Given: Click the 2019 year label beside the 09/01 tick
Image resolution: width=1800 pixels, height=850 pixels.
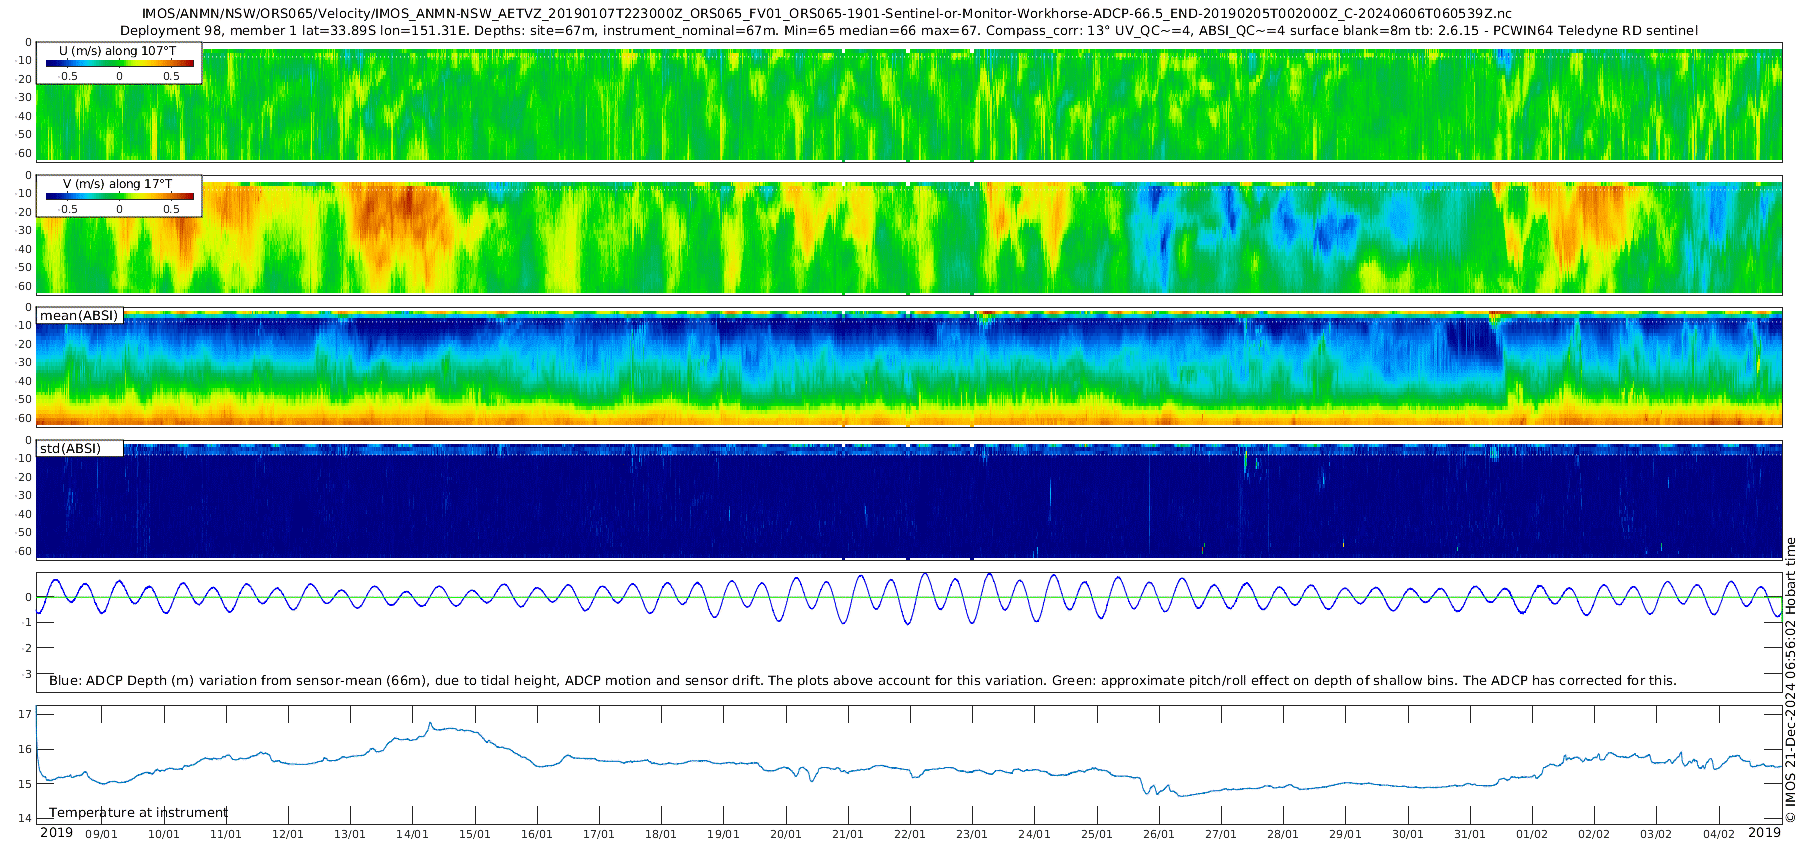Looking at the screenshot, I should click(56, 832).
